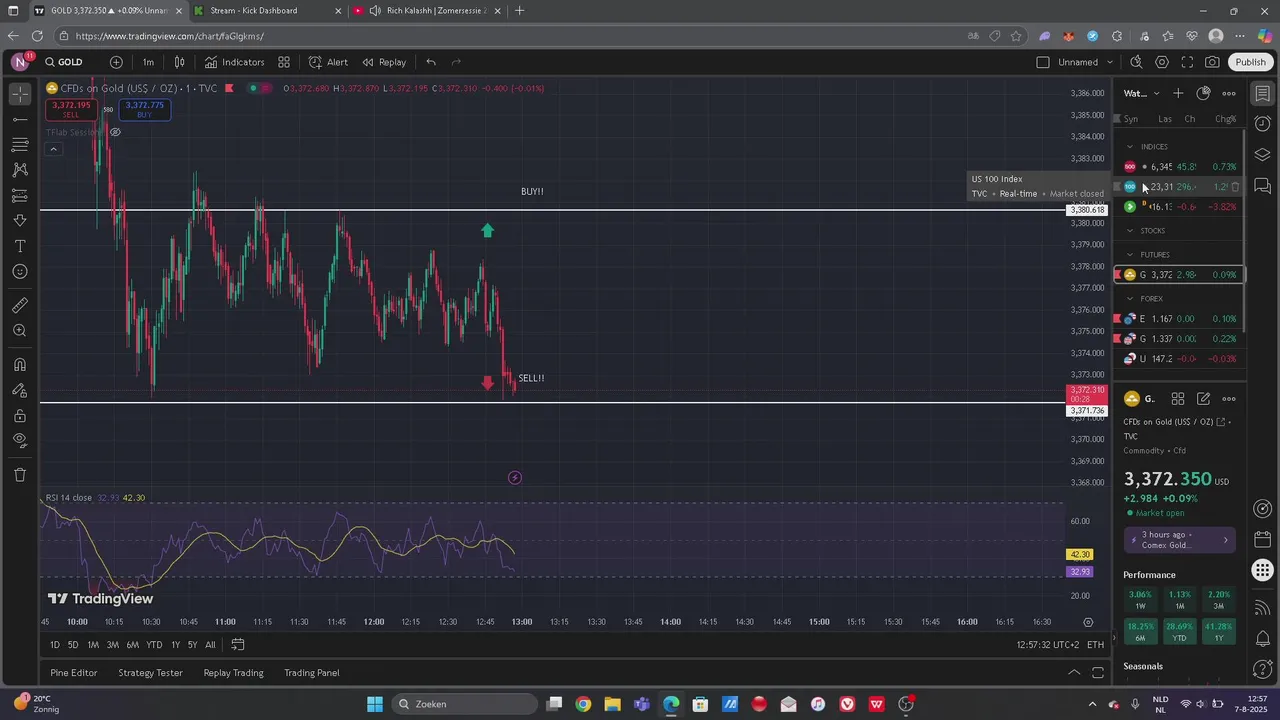Toggle stay in drawing mode
Screen dimensions: 1280x720
tap(20, 390)
